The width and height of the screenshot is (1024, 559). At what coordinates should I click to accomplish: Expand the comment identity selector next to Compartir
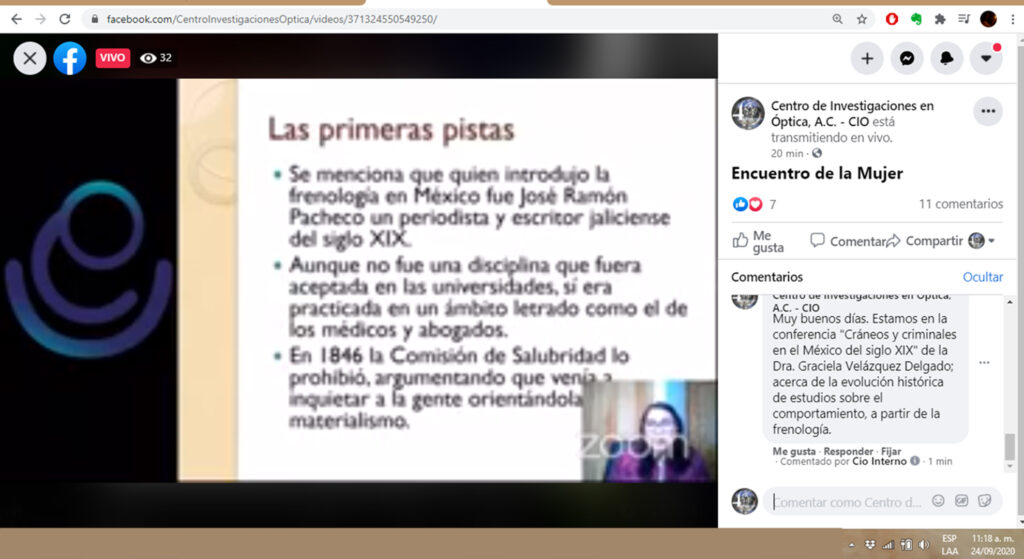982,241
